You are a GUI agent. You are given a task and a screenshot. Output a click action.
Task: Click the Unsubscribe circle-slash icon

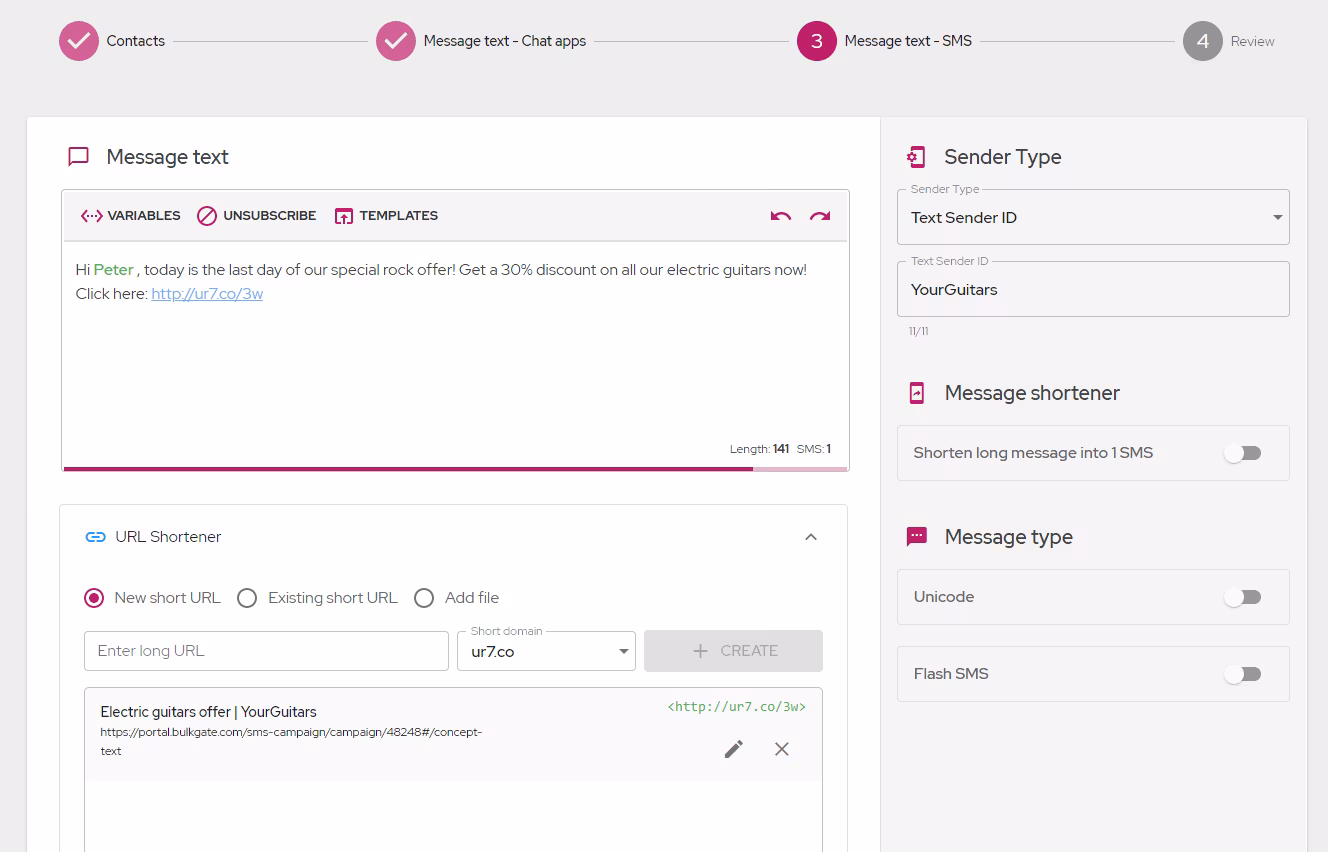[207, 216]
